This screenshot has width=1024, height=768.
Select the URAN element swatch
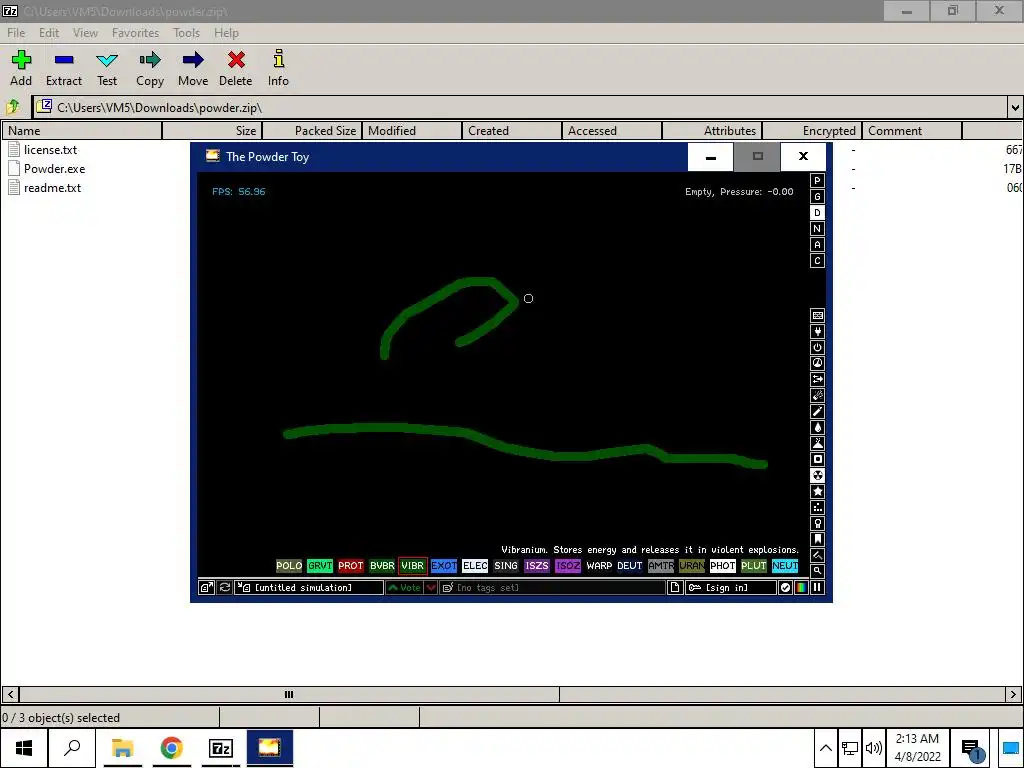pos(692,566)
